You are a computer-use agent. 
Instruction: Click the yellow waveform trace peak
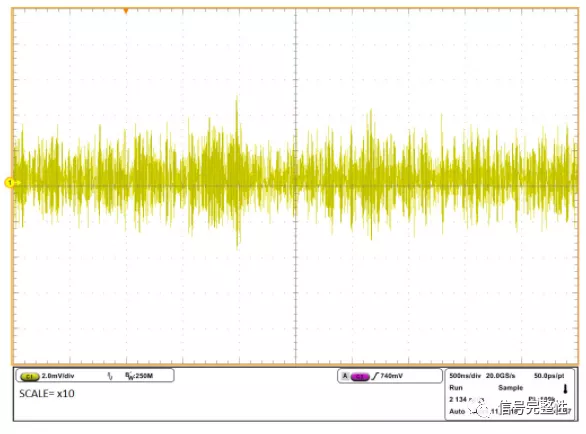tap(237, 99)
